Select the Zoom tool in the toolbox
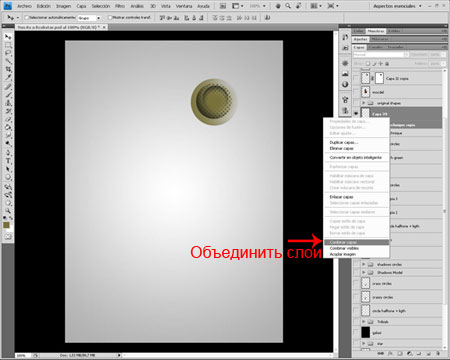The width and height of the screenshot is (450, 360). (x=8, y=211)
